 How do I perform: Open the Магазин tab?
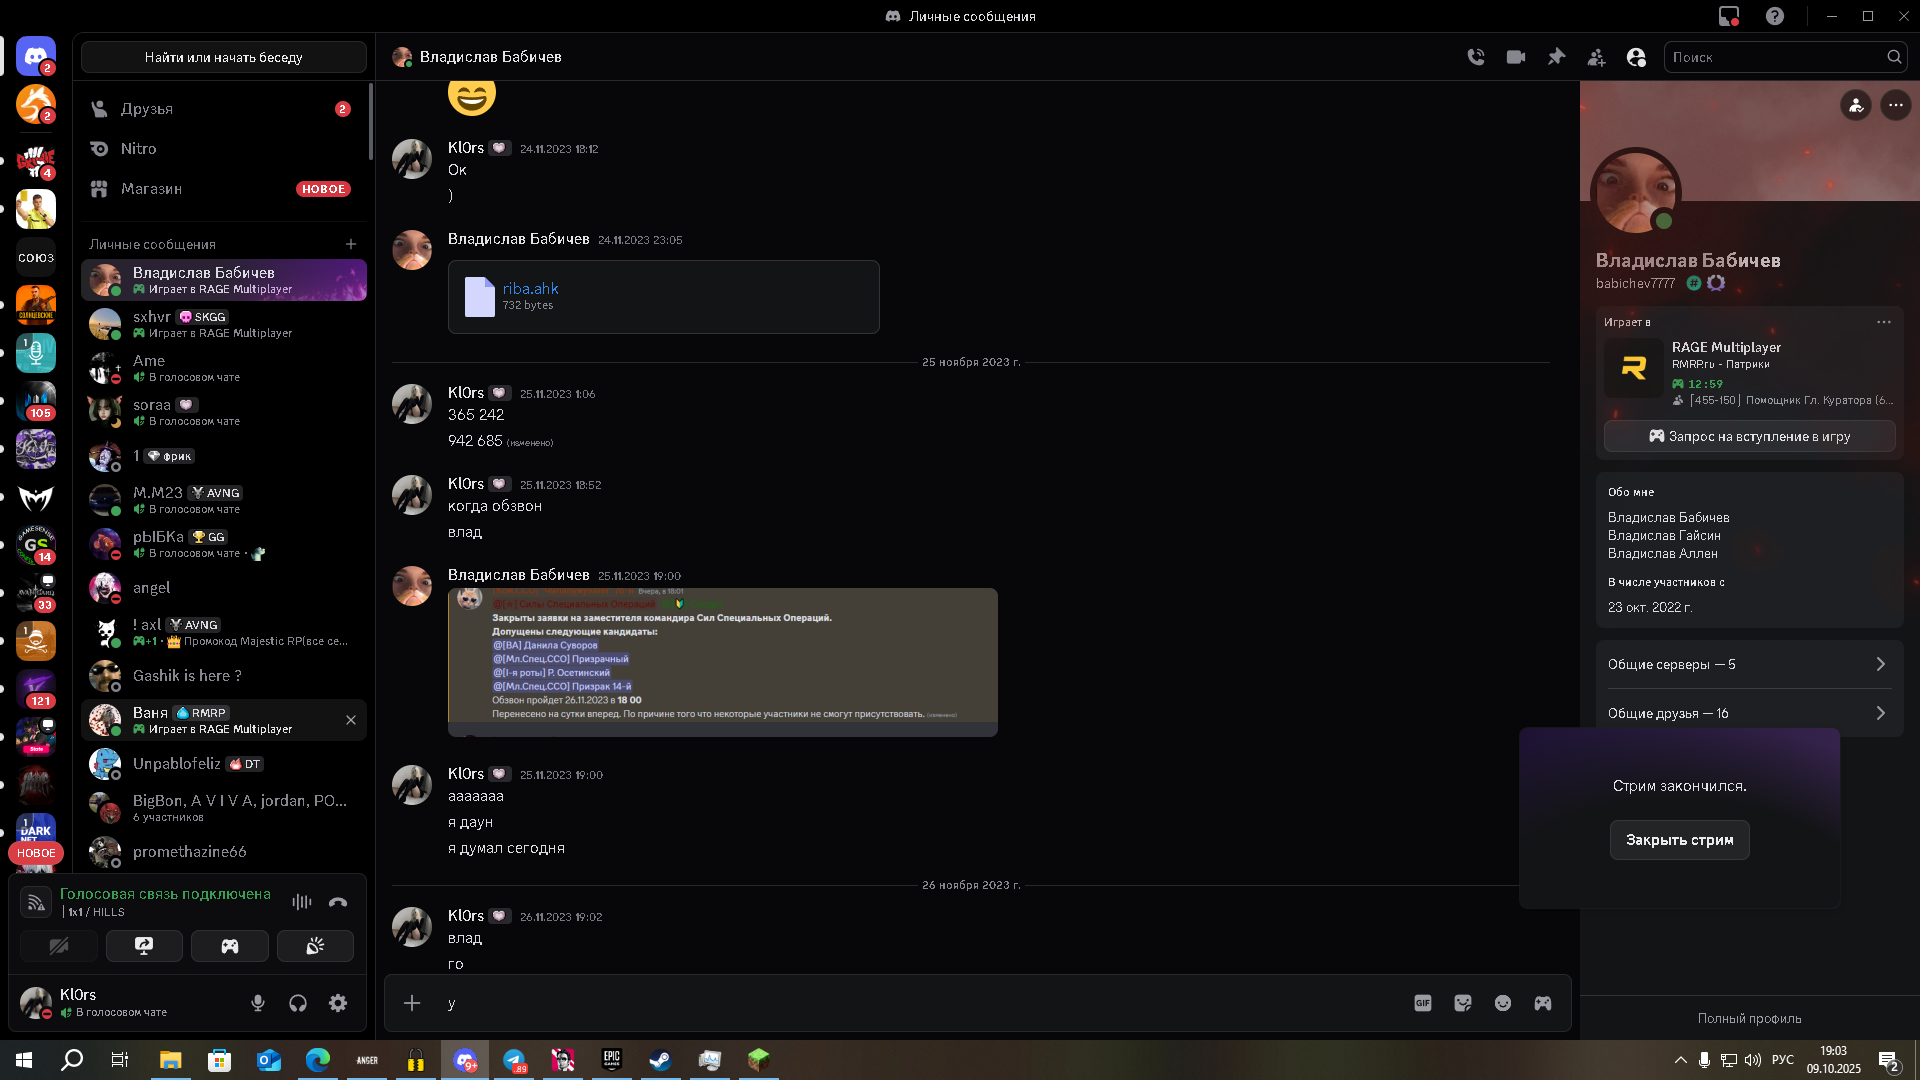click(151, 189)
